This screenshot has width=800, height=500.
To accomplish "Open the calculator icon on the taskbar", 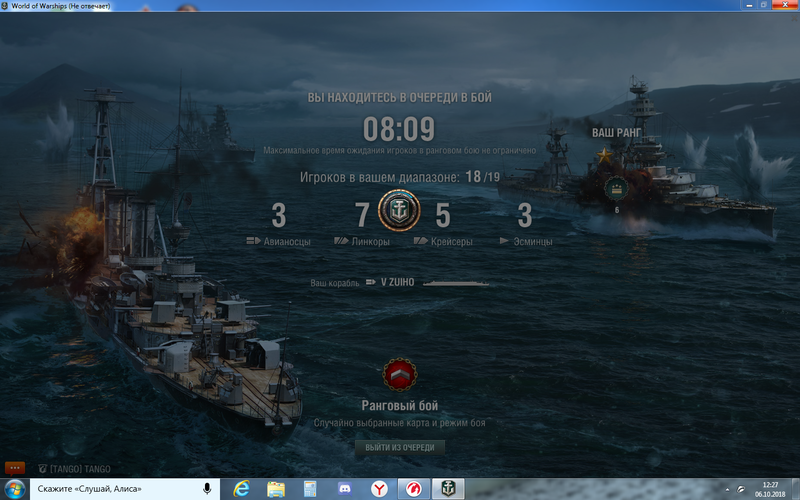I will (x=310, y=489).
